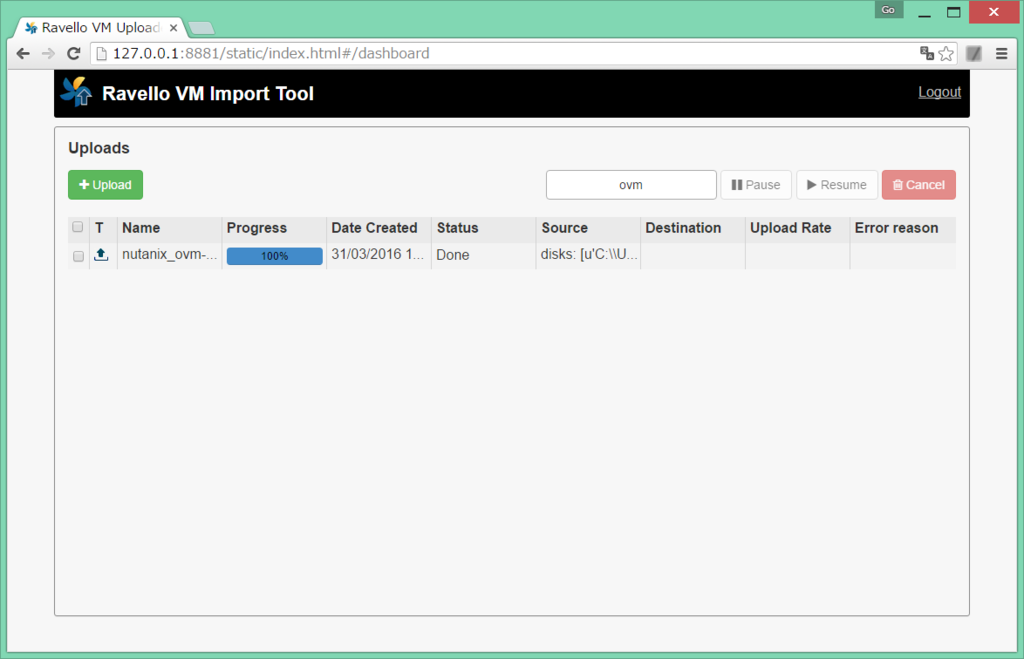
Task: Bookmark page using the star icon
Action: (x=946, y=54)
